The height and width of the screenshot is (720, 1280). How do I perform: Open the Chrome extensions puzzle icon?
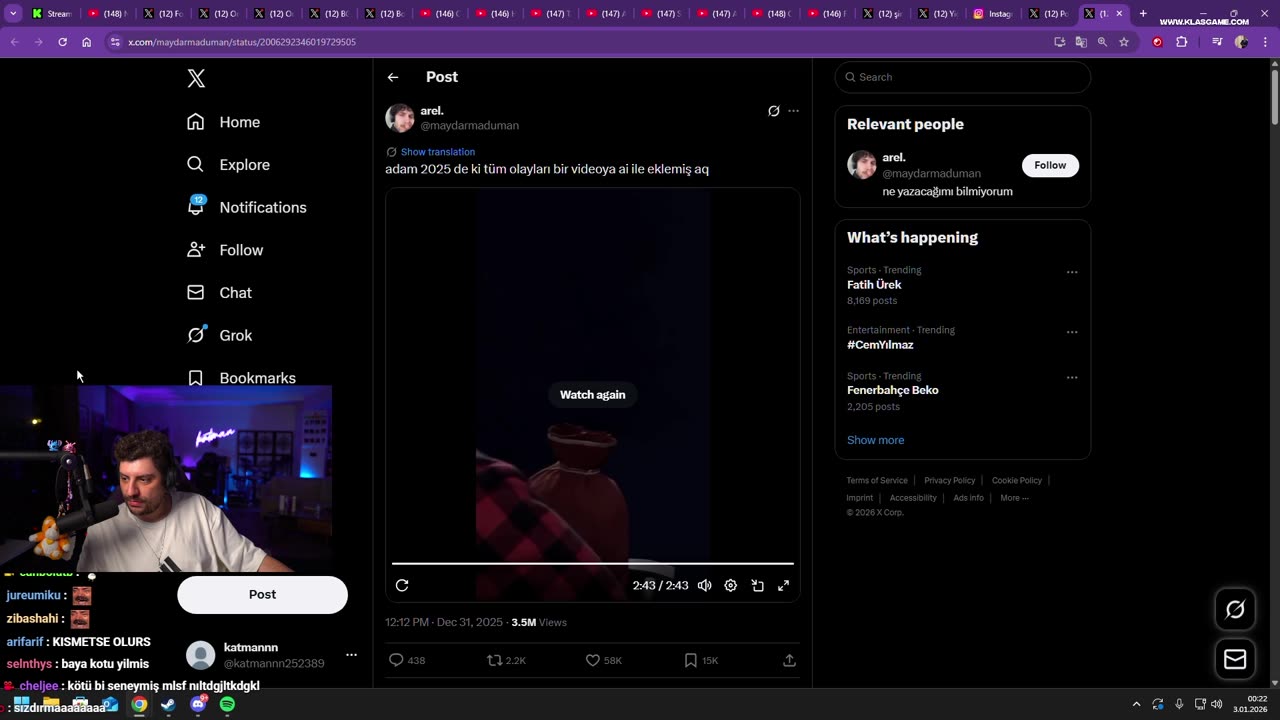click(1181, 42)
